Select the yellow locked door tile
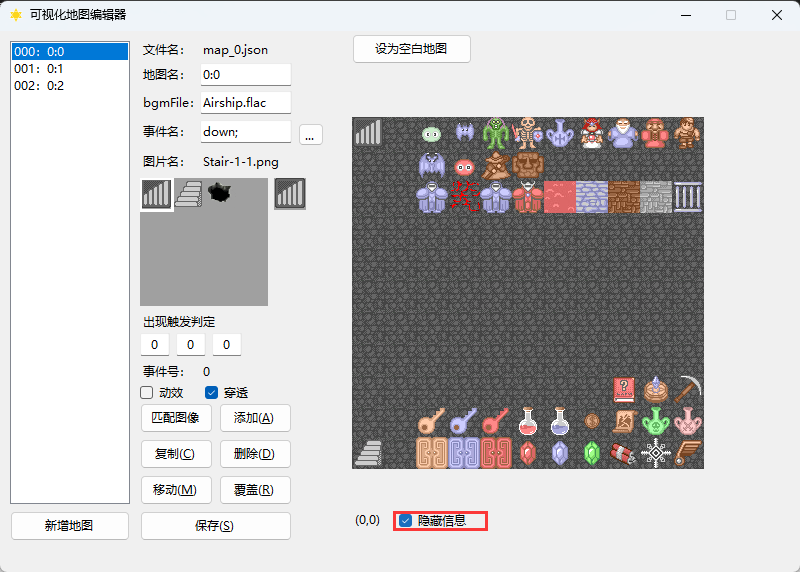800x572 pixels. tap(432, 453)
